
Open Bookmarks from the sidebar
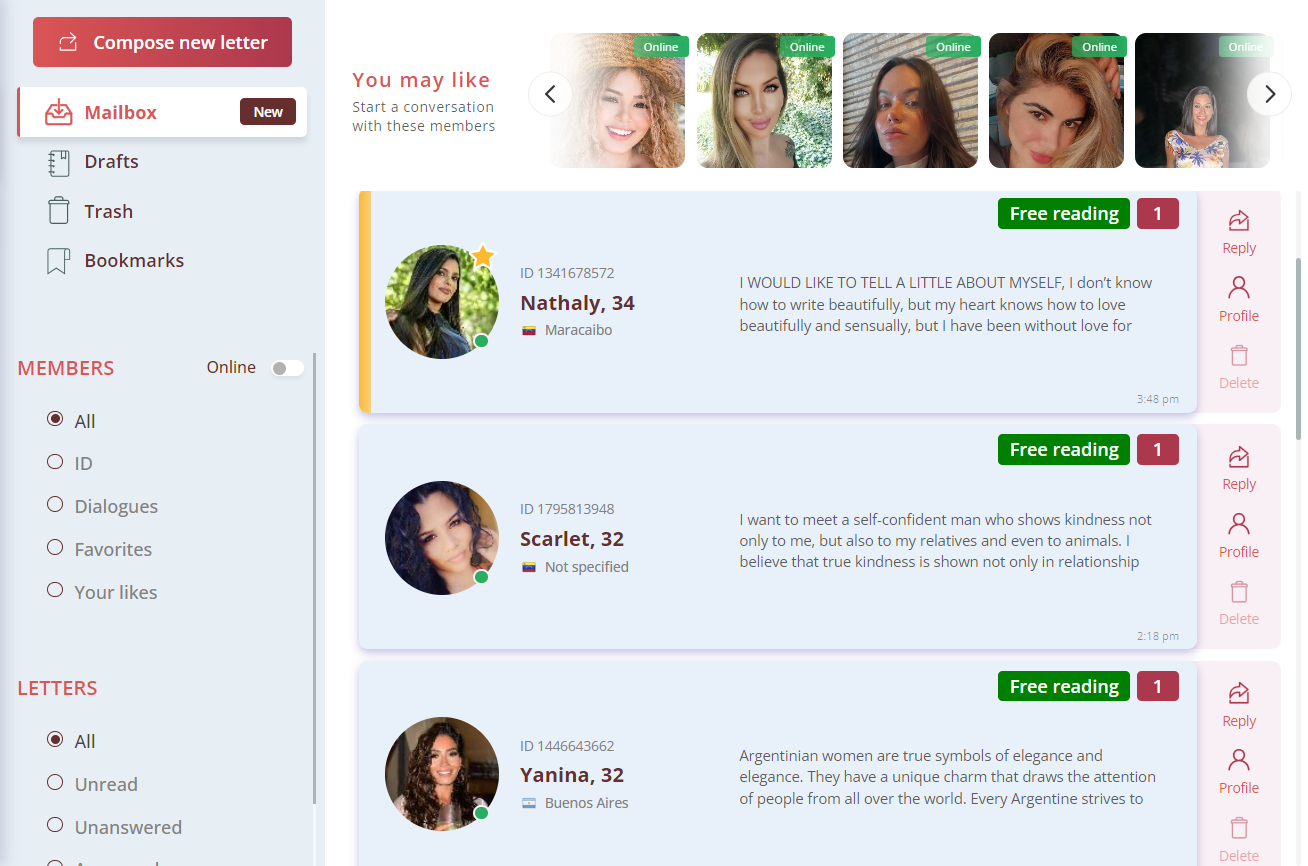(x=134, y=260)
